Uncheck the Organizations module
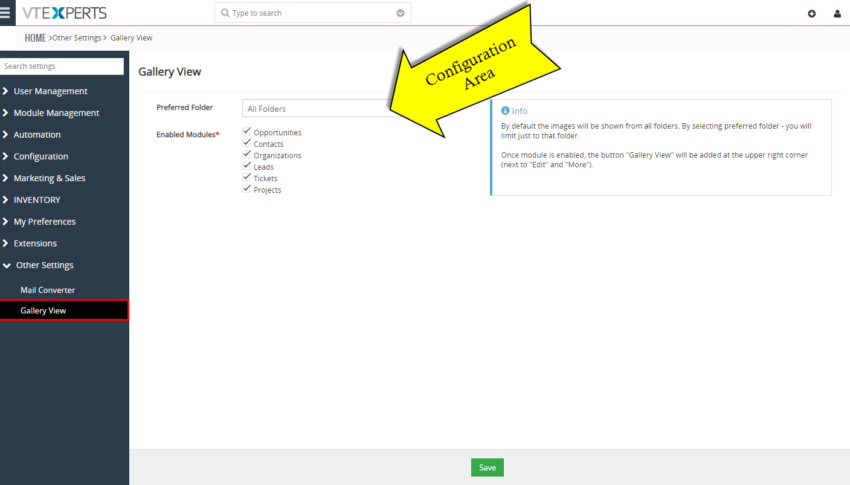 [x=247, y=154]
